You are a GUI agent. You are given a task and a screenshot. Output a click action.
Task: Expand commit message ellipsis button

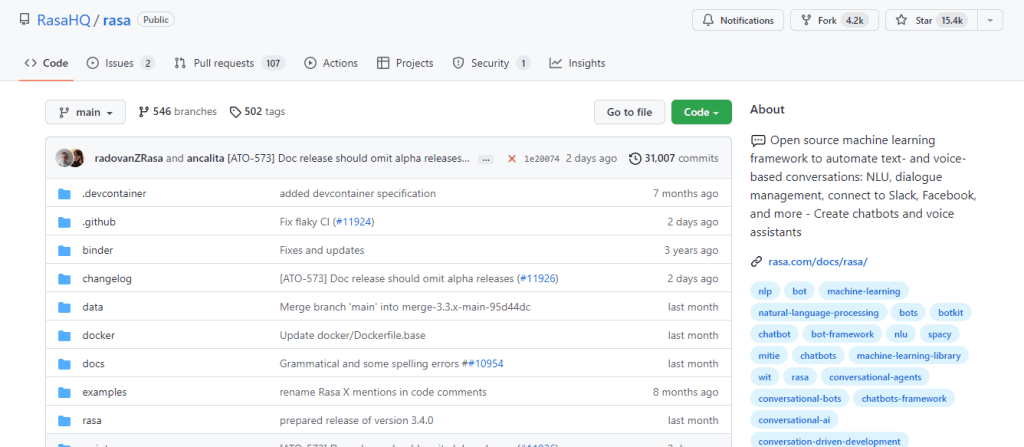pyautogui.click(x=486, y=159)
